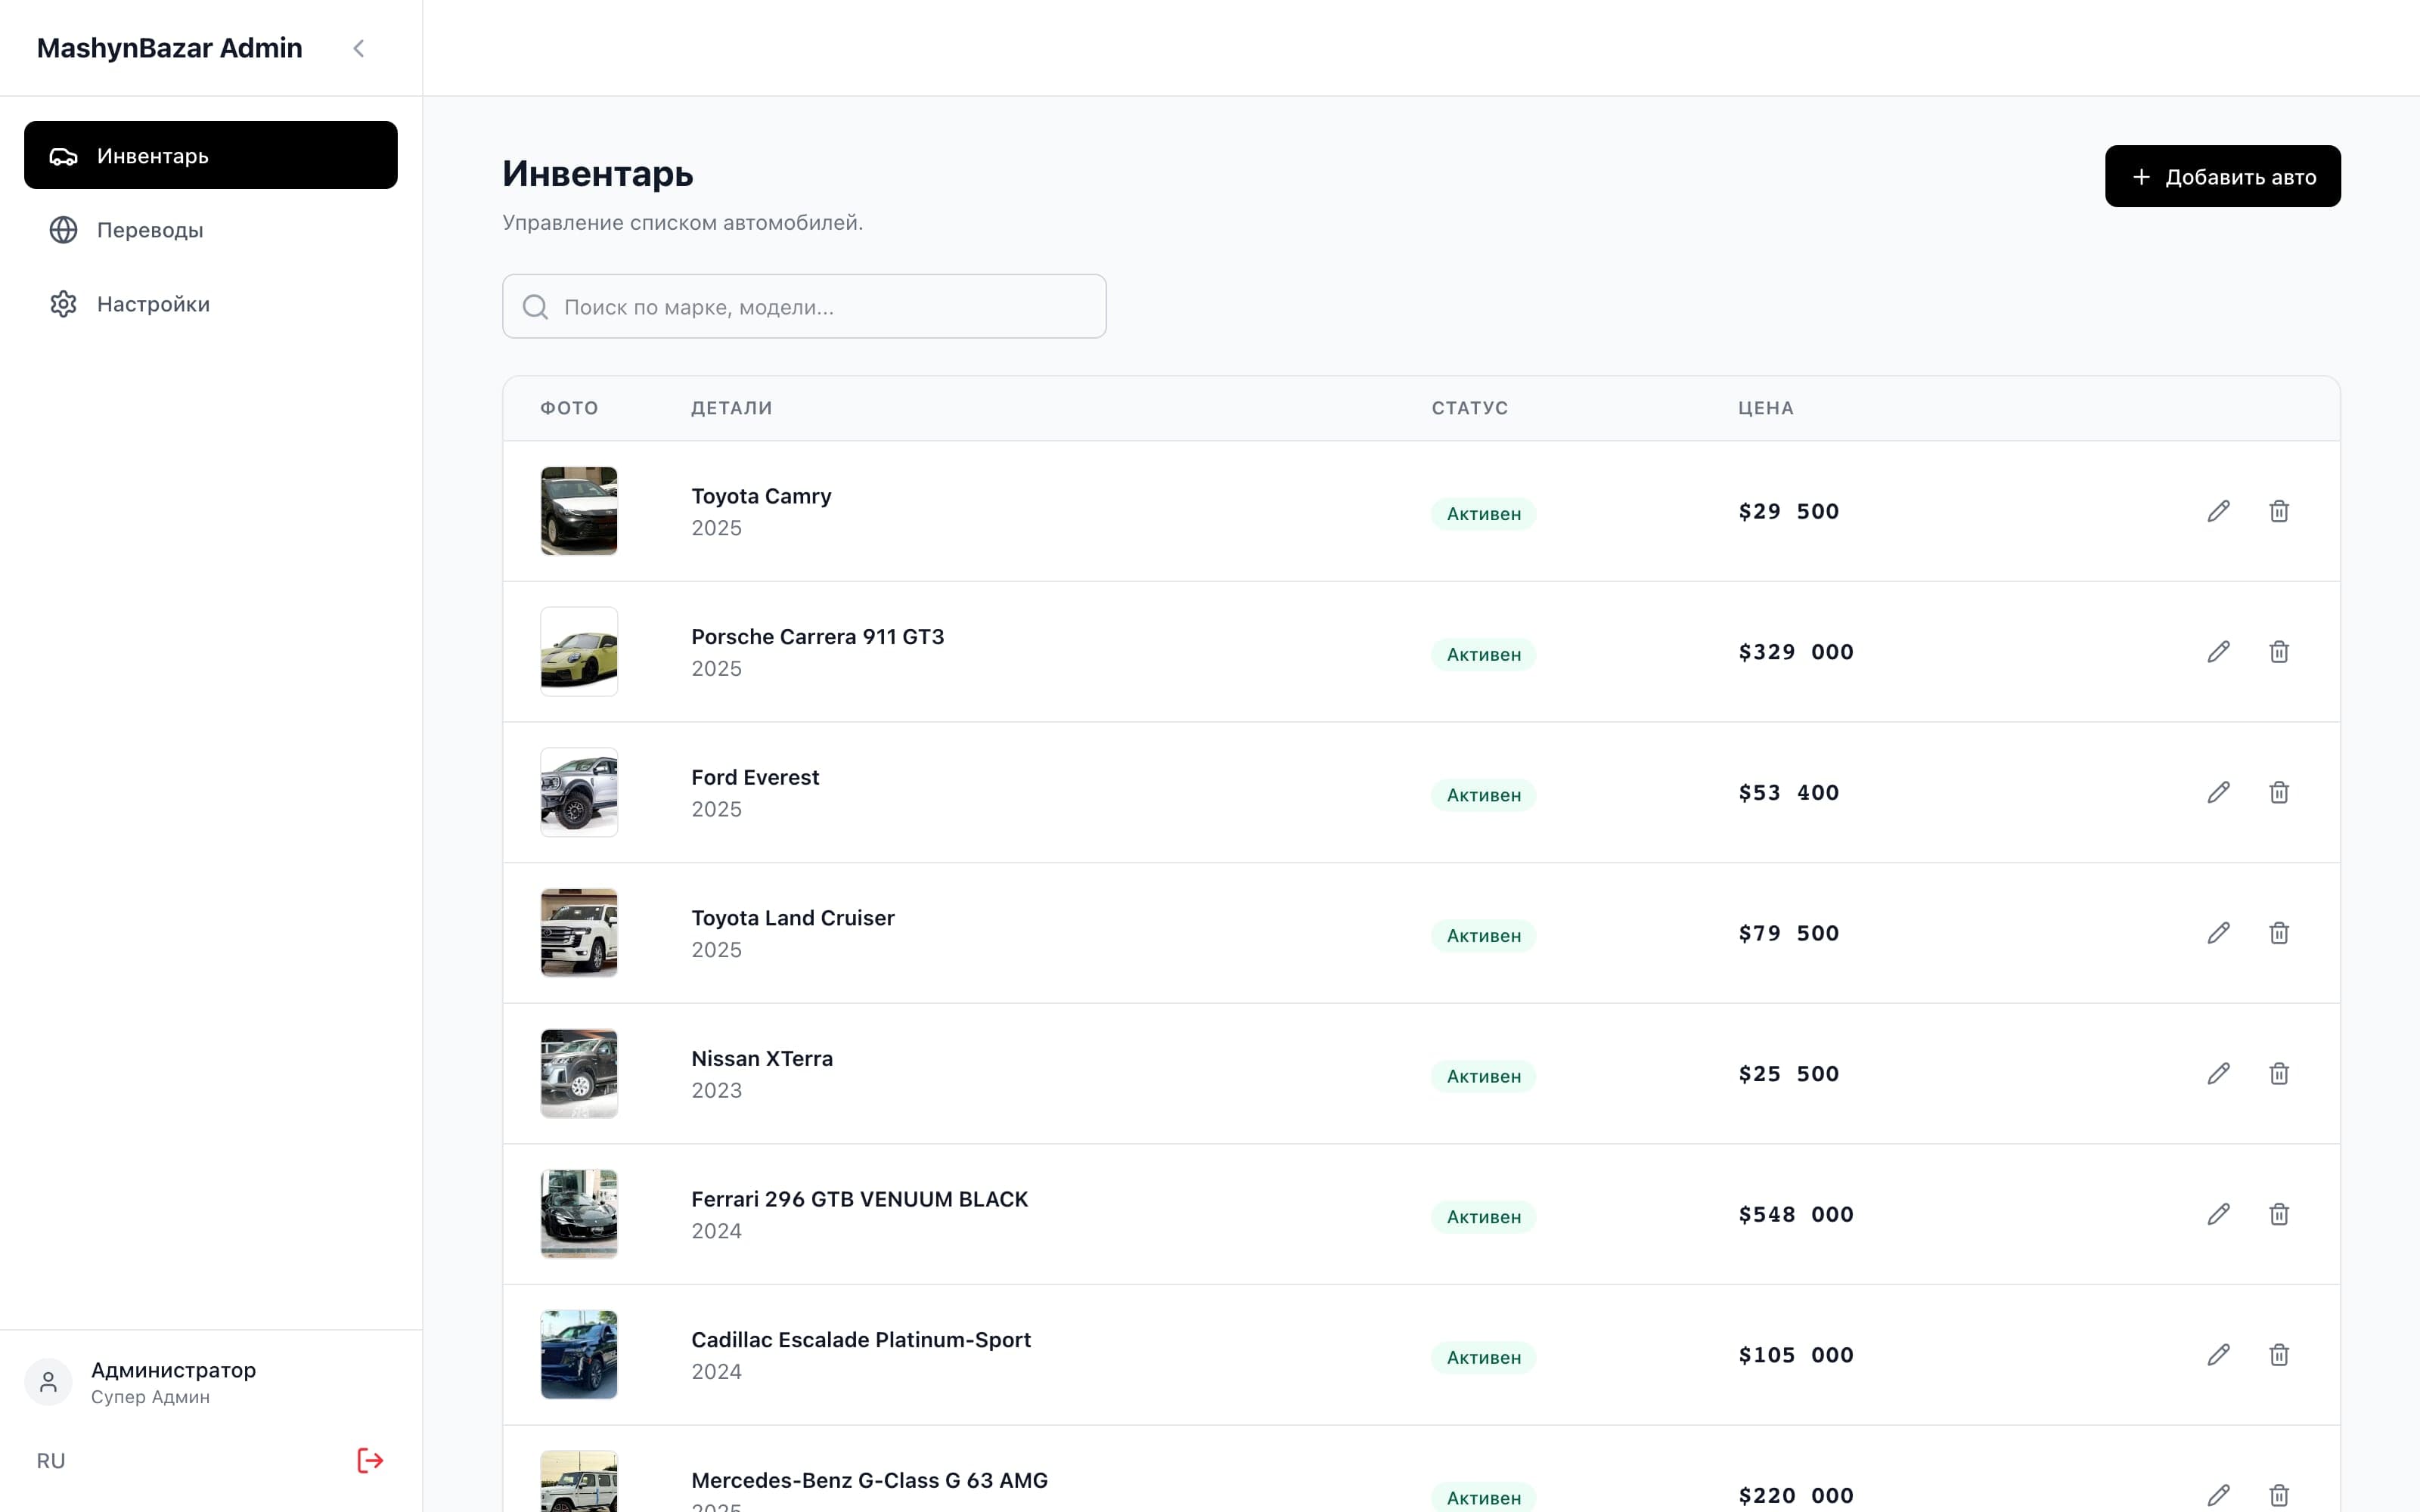The image size is (2420, 1512).
Task: Click the Добавить авто button
Action: [2222, 176]
